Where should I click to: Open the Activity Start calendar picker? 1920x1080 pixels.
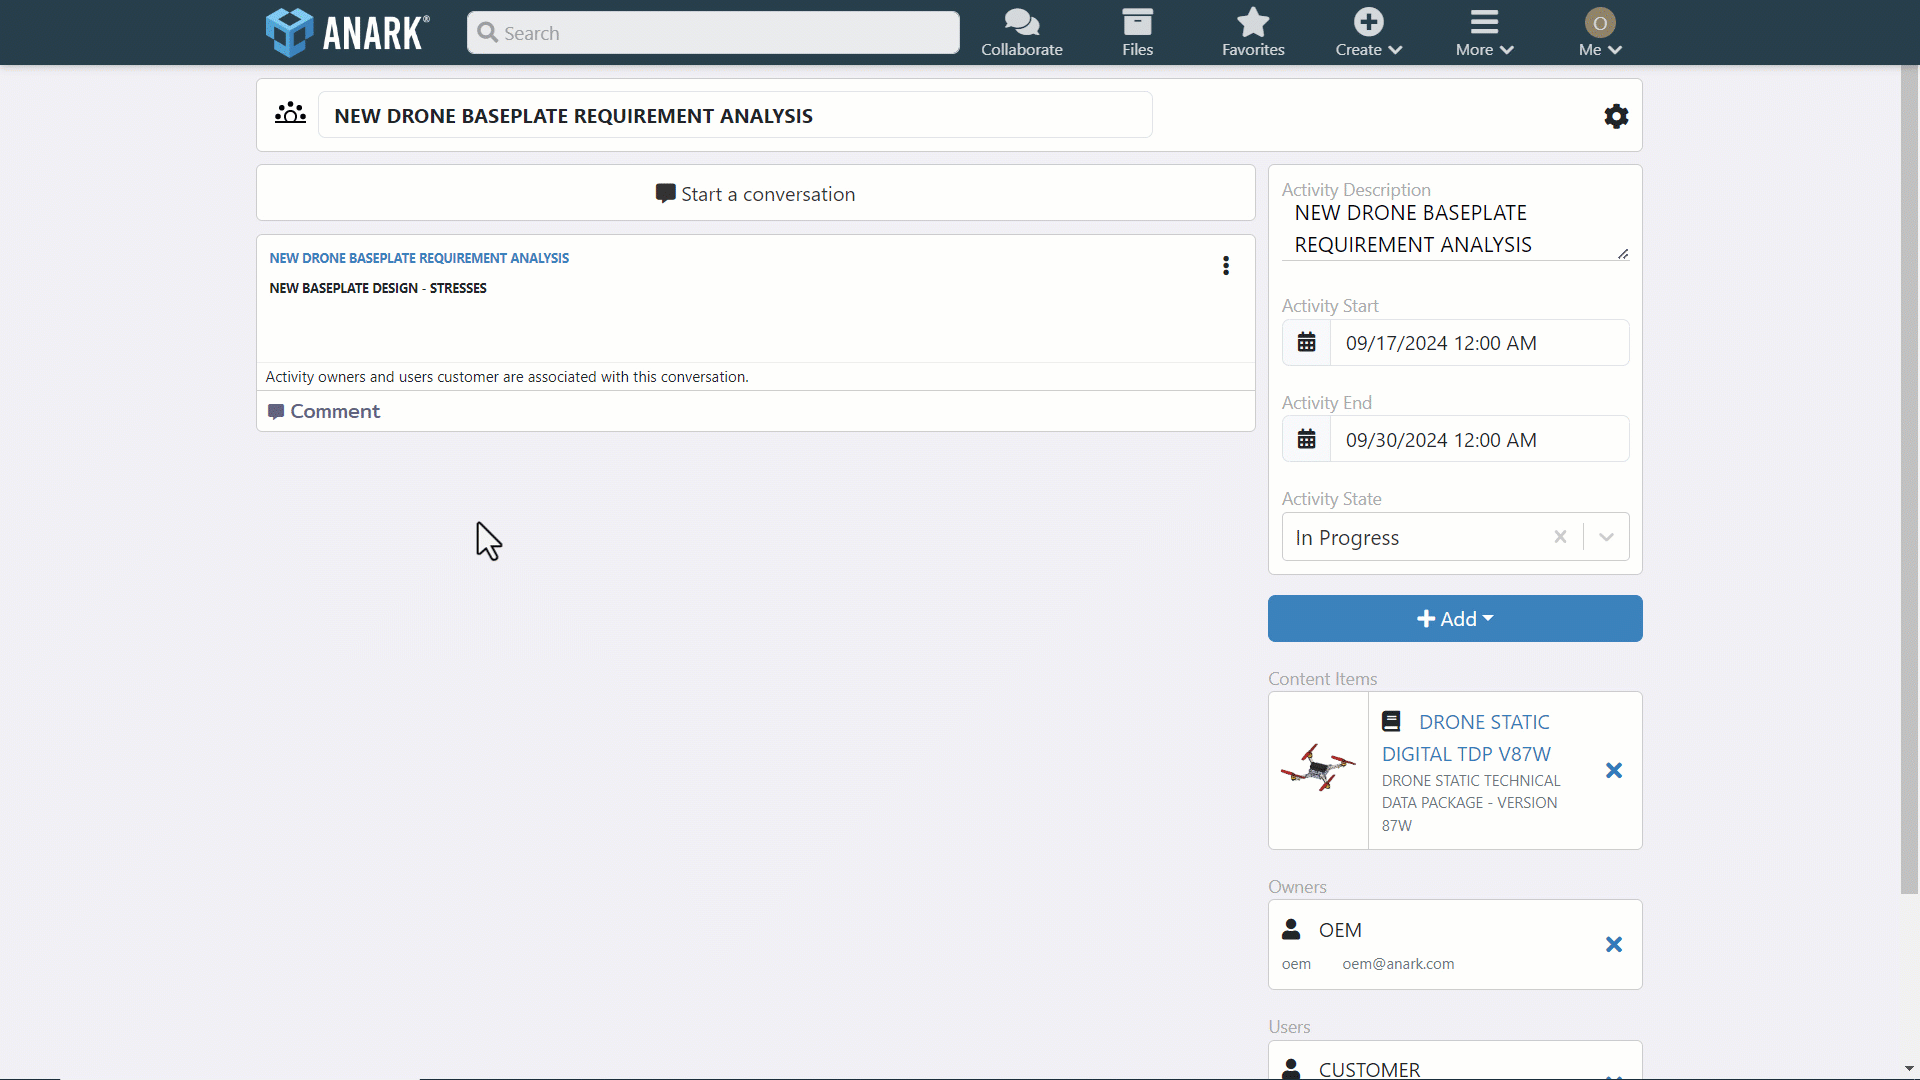(1306, 343)
